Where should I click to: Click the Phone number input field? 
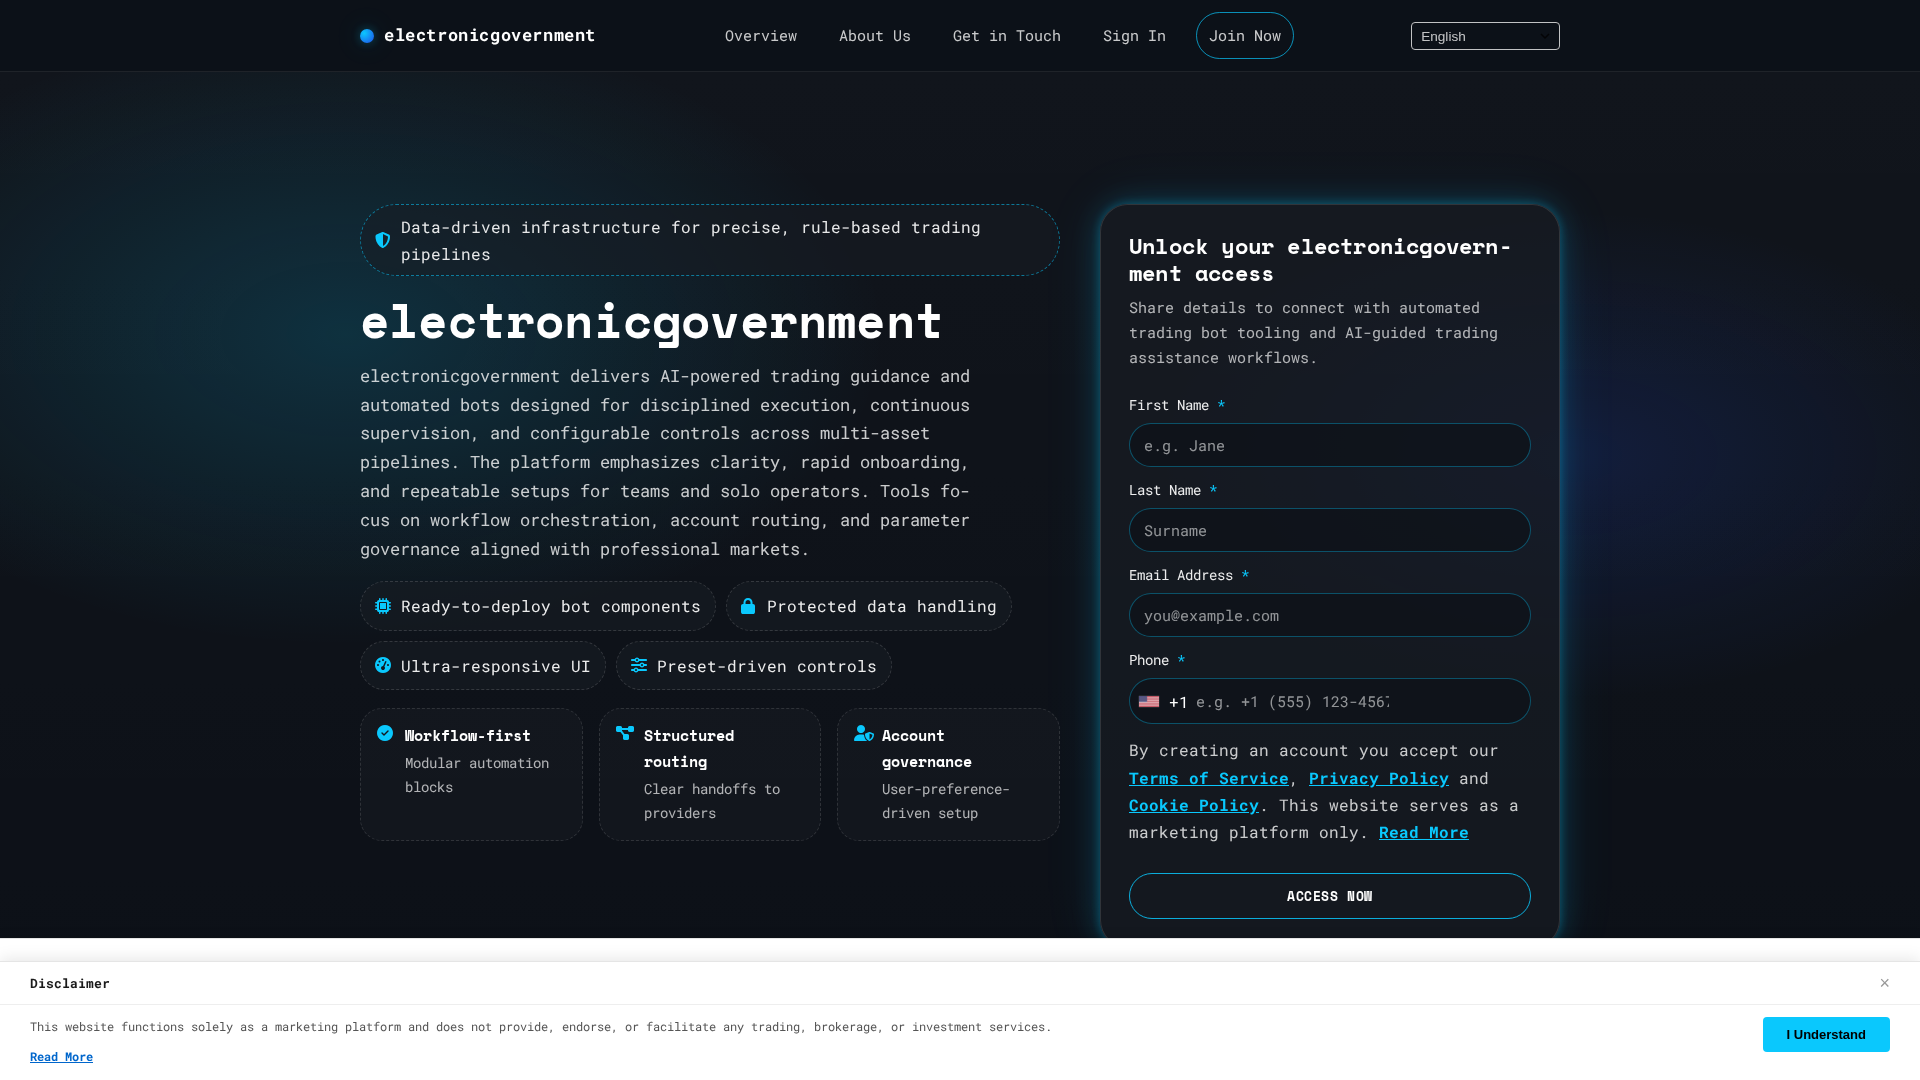[1330, 701]
